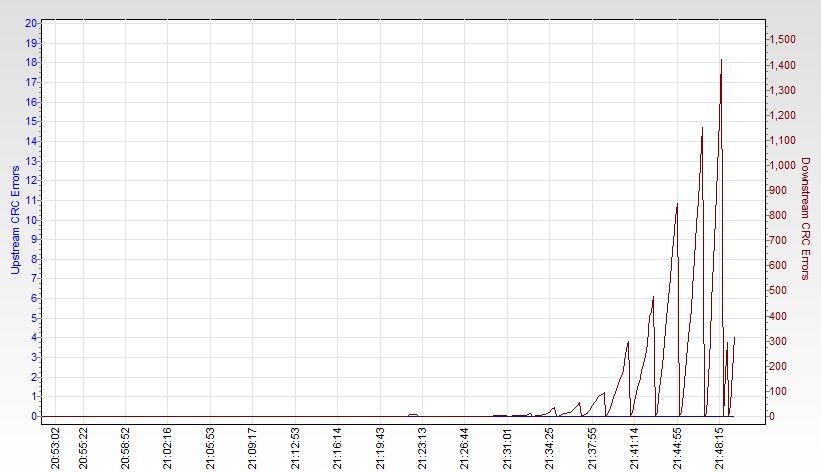Image resolution: width=821 pixels, height=472 pixels.
Task: Click the 800 downstream axis value
Action: pos(778,215)
